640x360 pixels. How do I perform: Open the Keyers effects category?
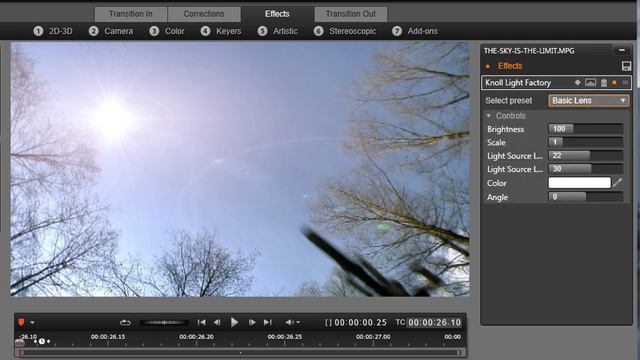pos(221,31)
